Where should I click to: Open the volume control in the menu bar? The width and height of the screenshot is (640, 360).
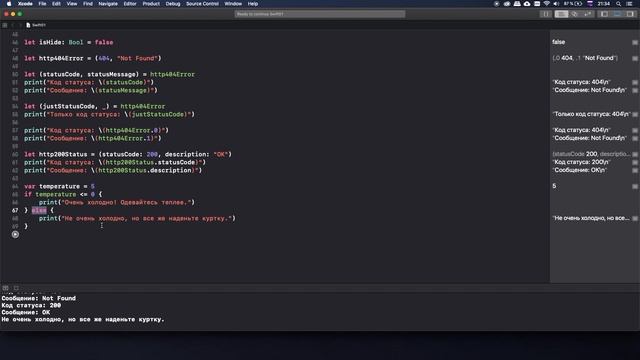556,4
